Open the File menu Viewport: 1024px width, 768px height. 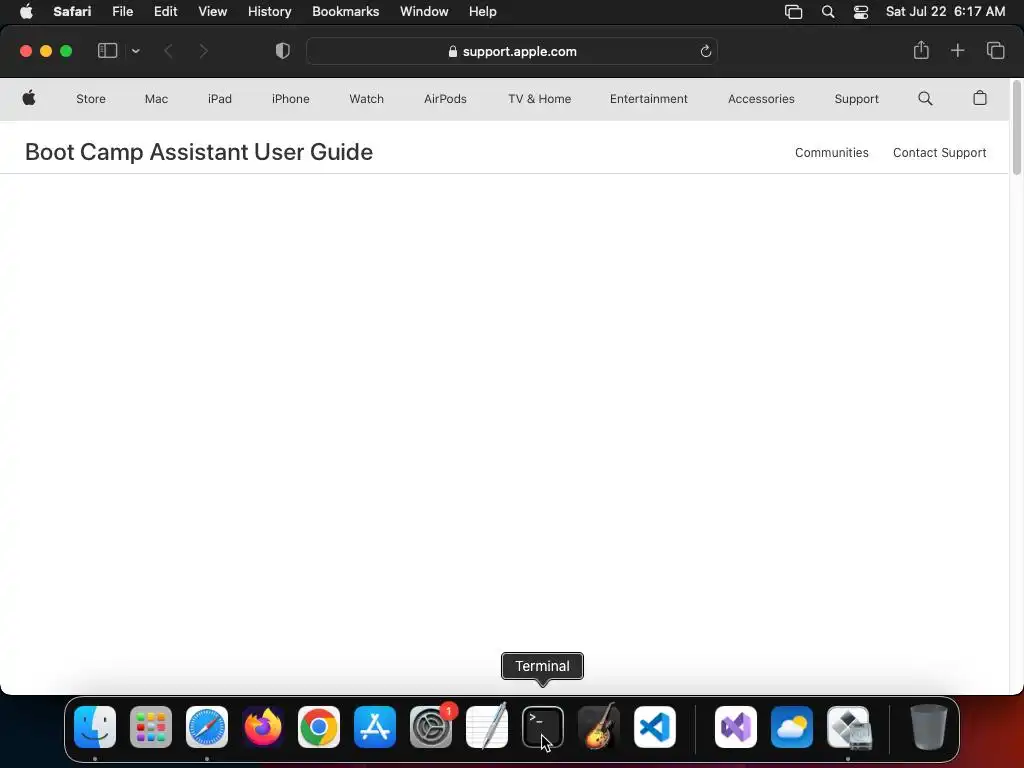[122, 11]
